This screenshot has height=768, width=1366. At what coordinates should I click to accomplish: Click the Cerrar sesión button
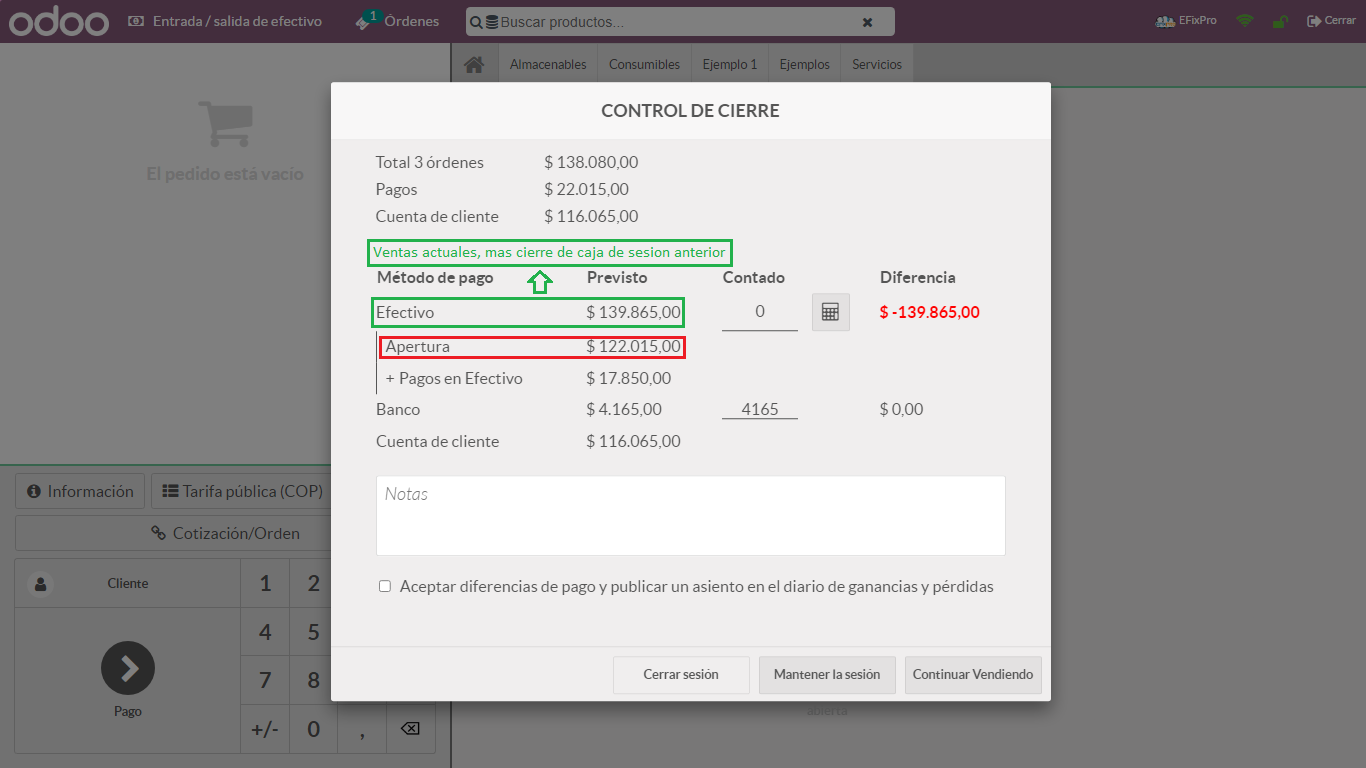pos(680,675)
